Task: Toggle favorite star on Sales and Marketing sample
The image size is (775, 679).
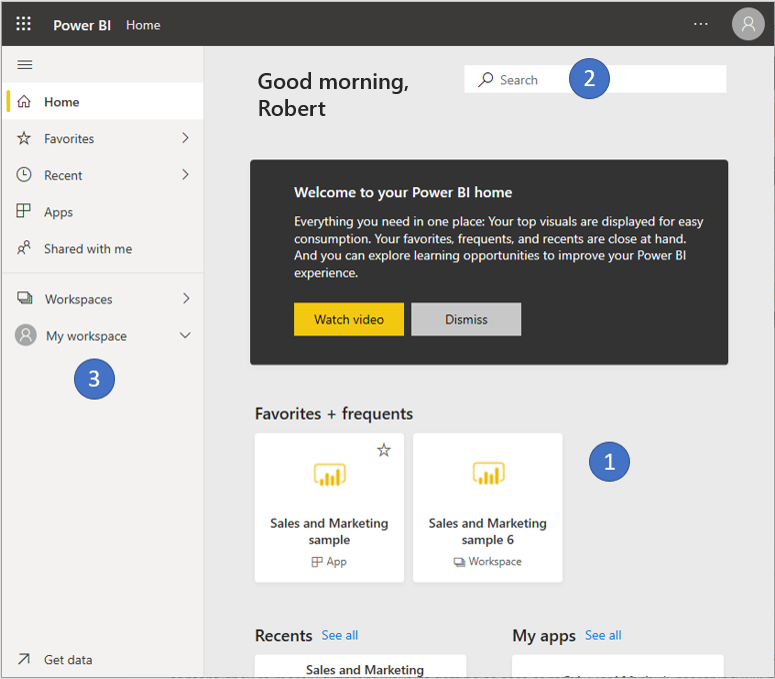Action: click(x=384, y=450)
